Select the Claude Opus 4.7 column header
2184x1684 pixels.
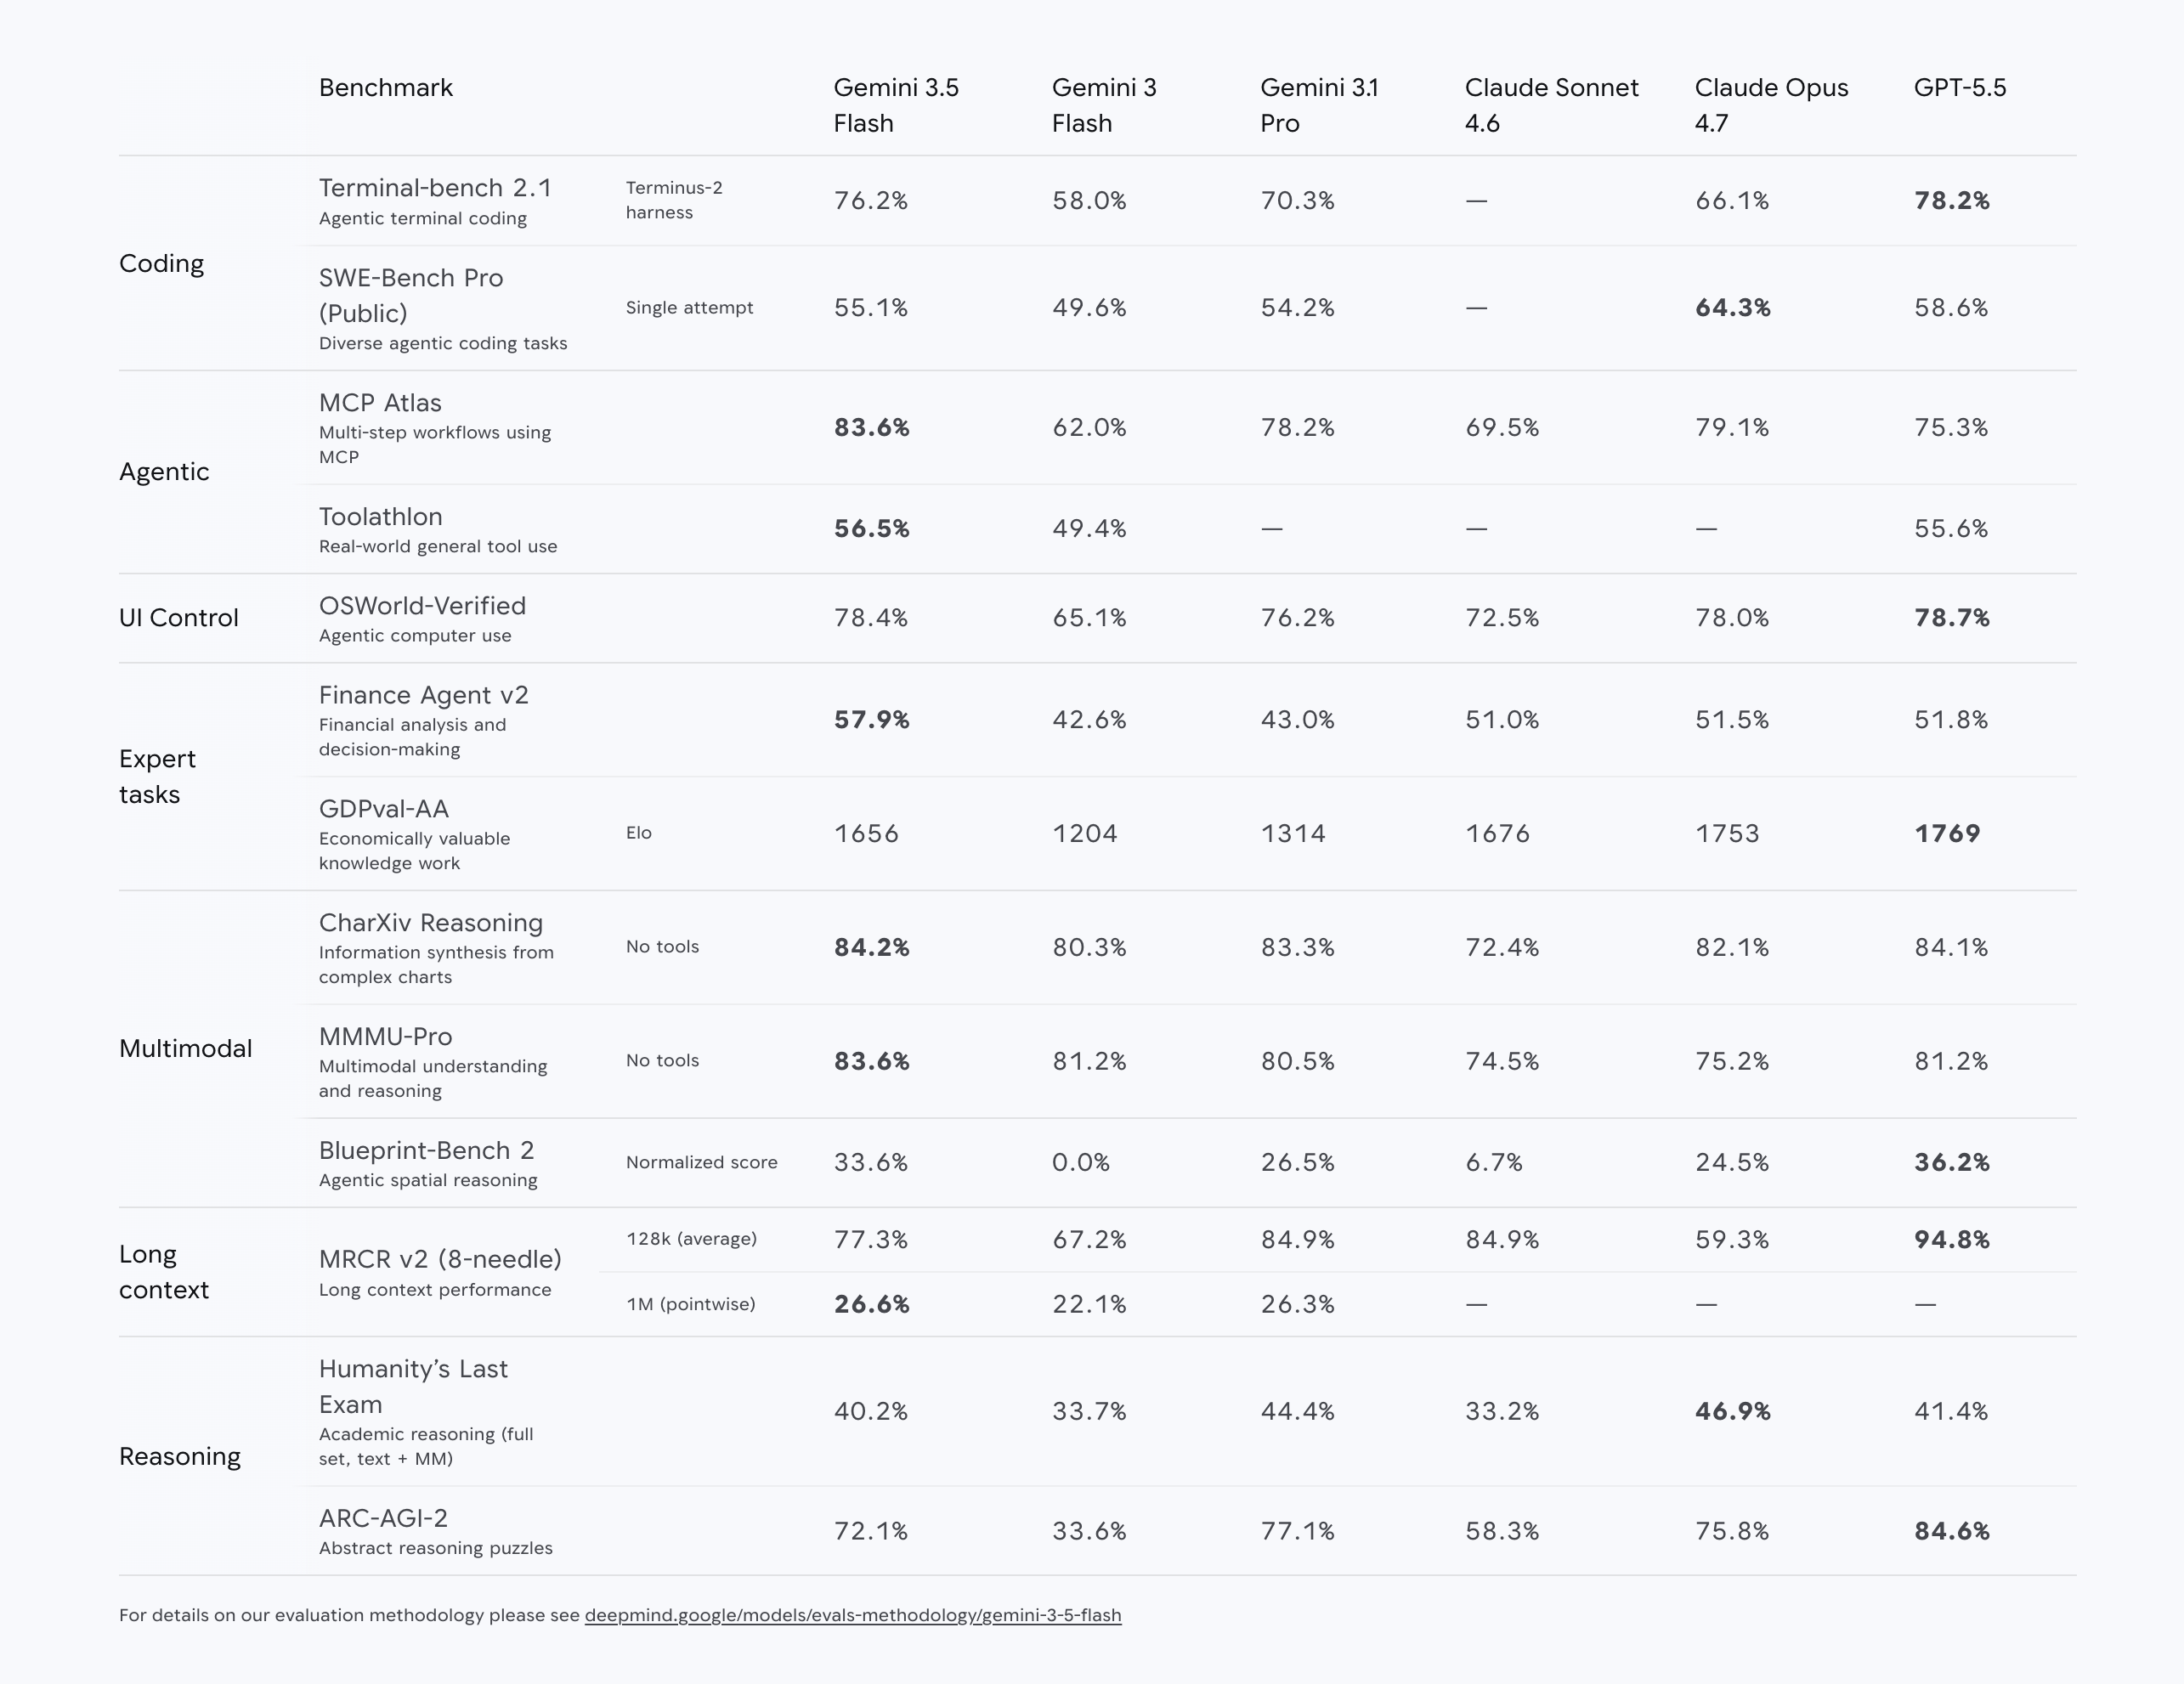pyautogui.click(x=1771, y=105)
